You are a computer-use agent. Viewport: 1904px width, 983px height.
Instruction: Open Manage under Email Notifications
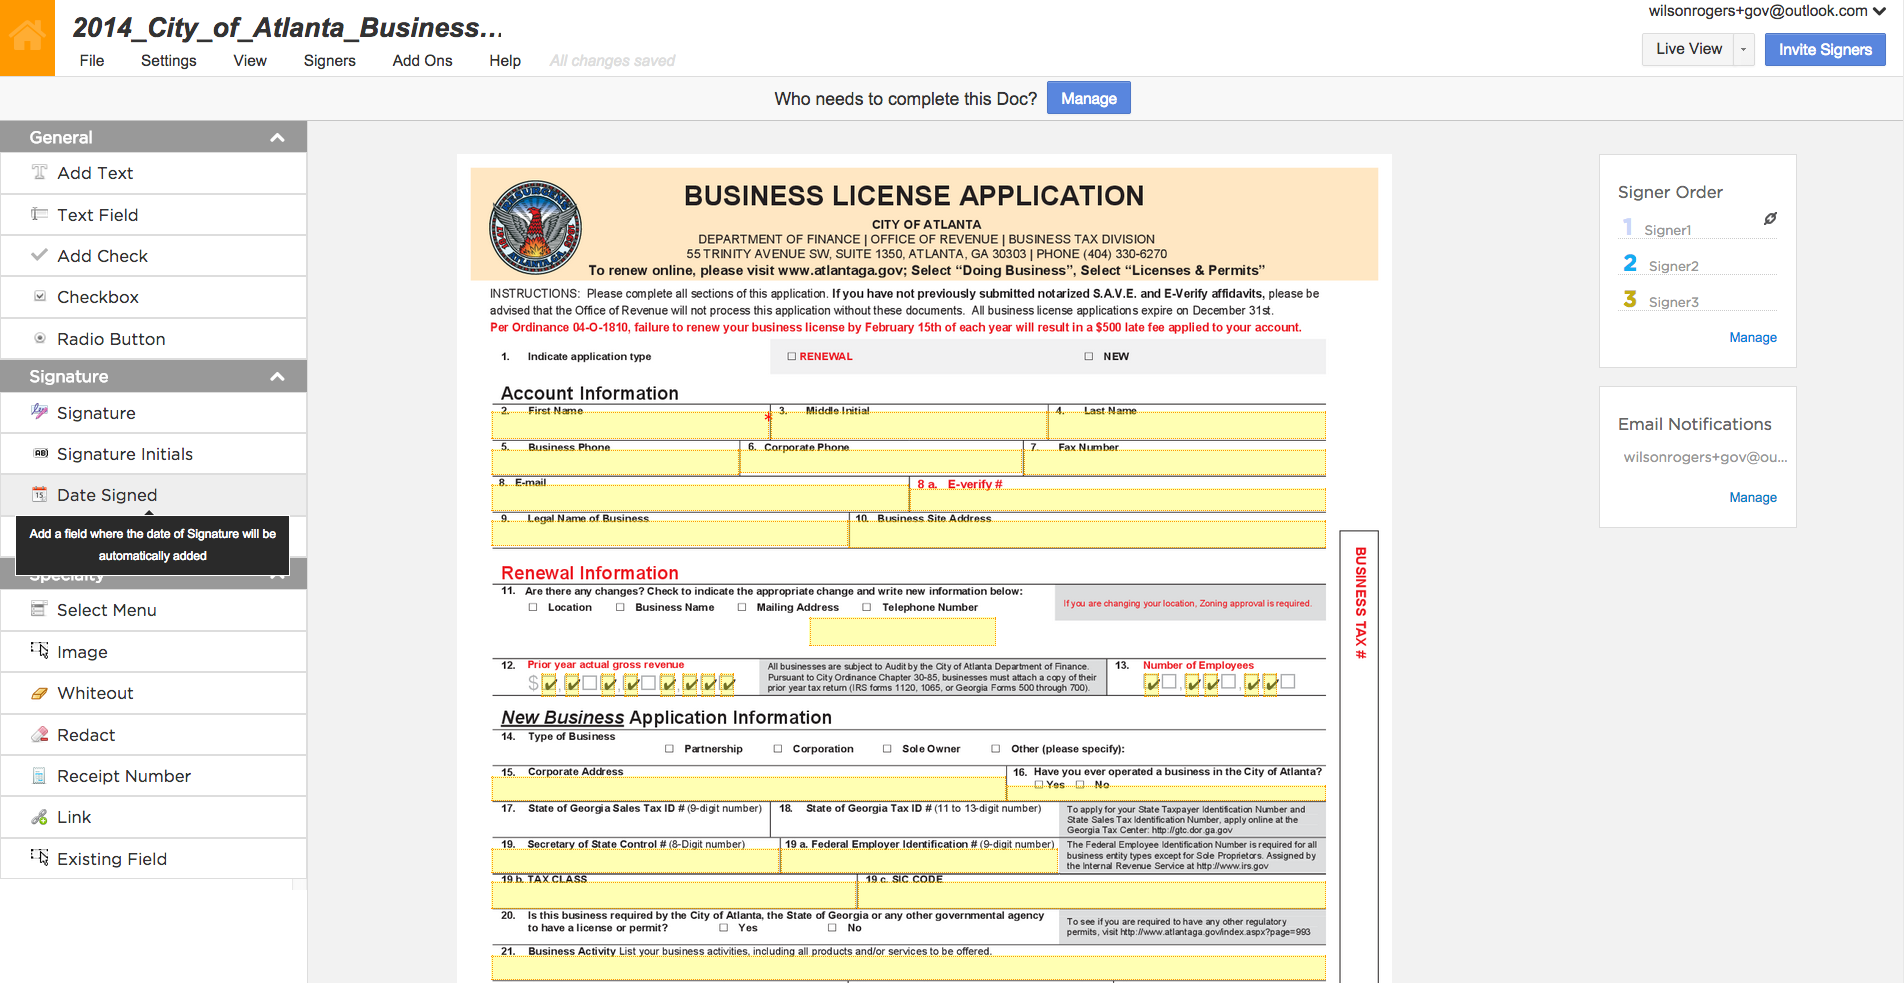point(1752,497)
